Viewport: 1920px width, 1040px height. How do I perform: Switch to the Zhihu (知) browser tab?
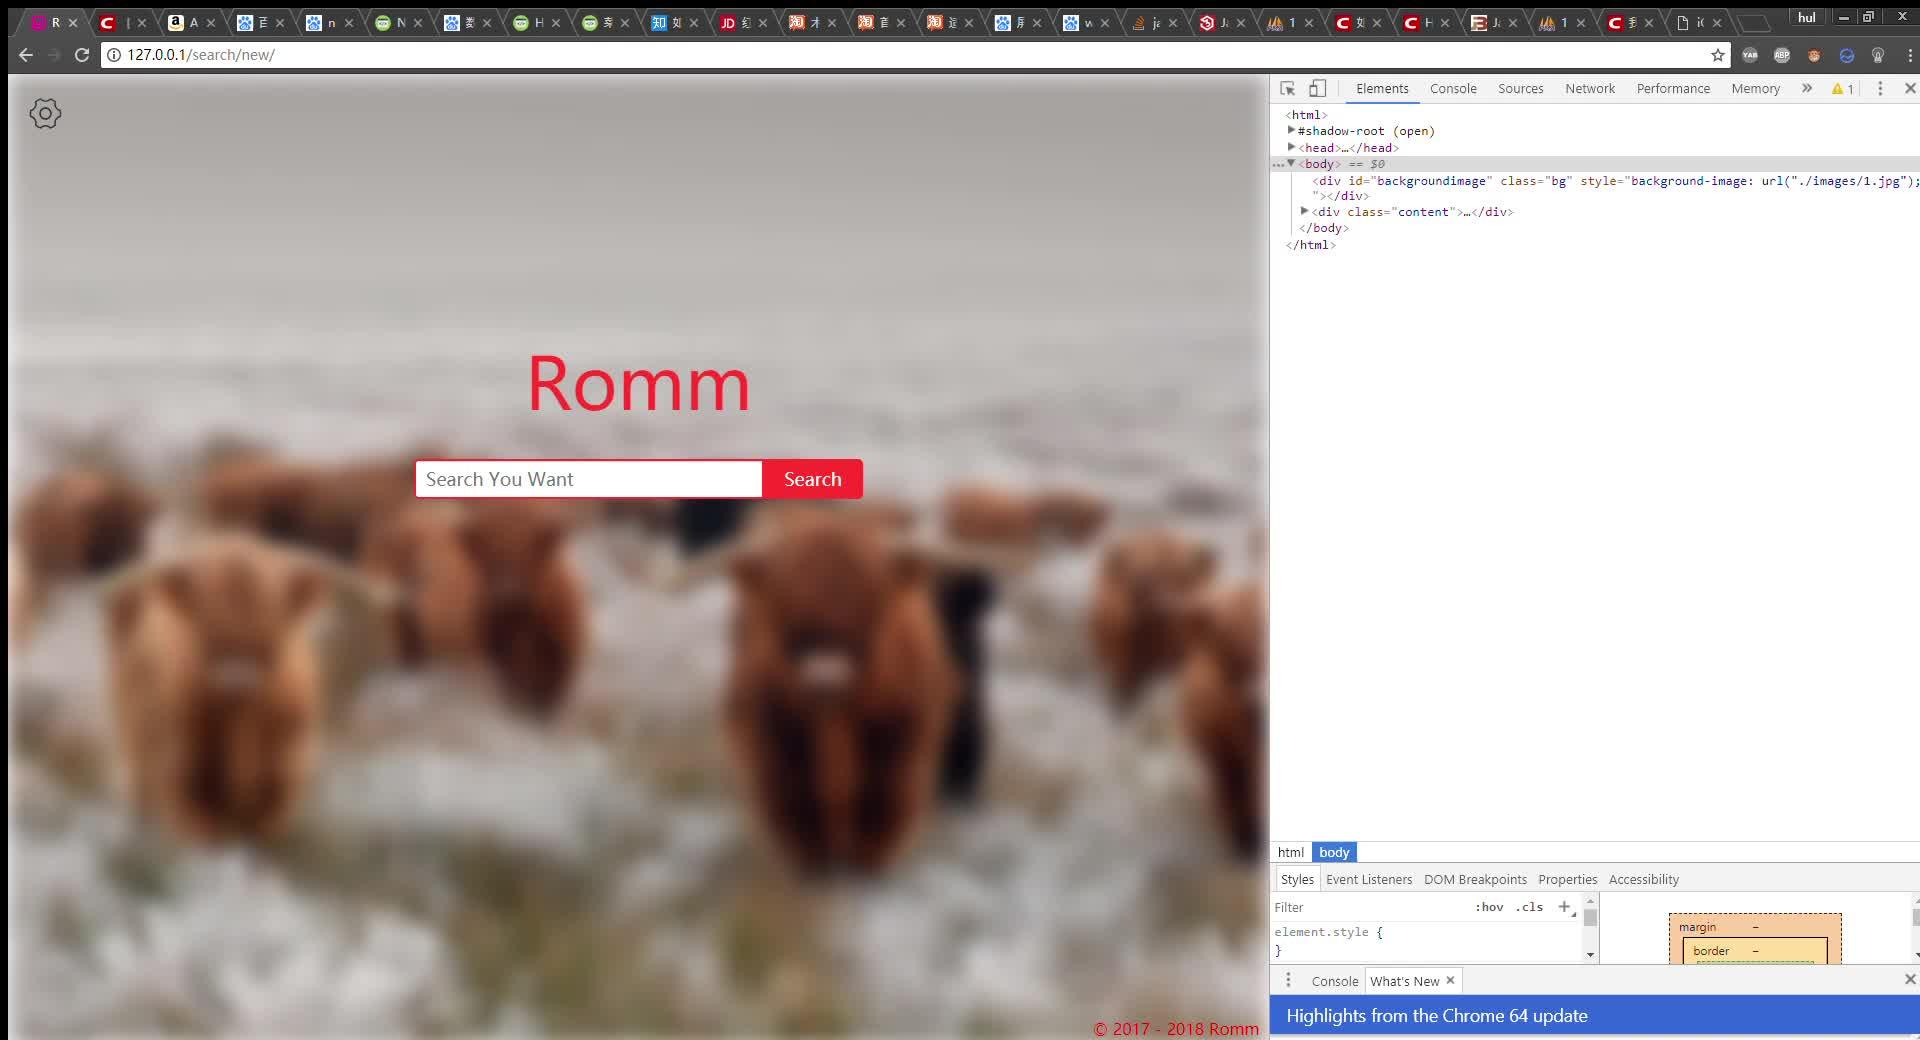pos(668,22)
